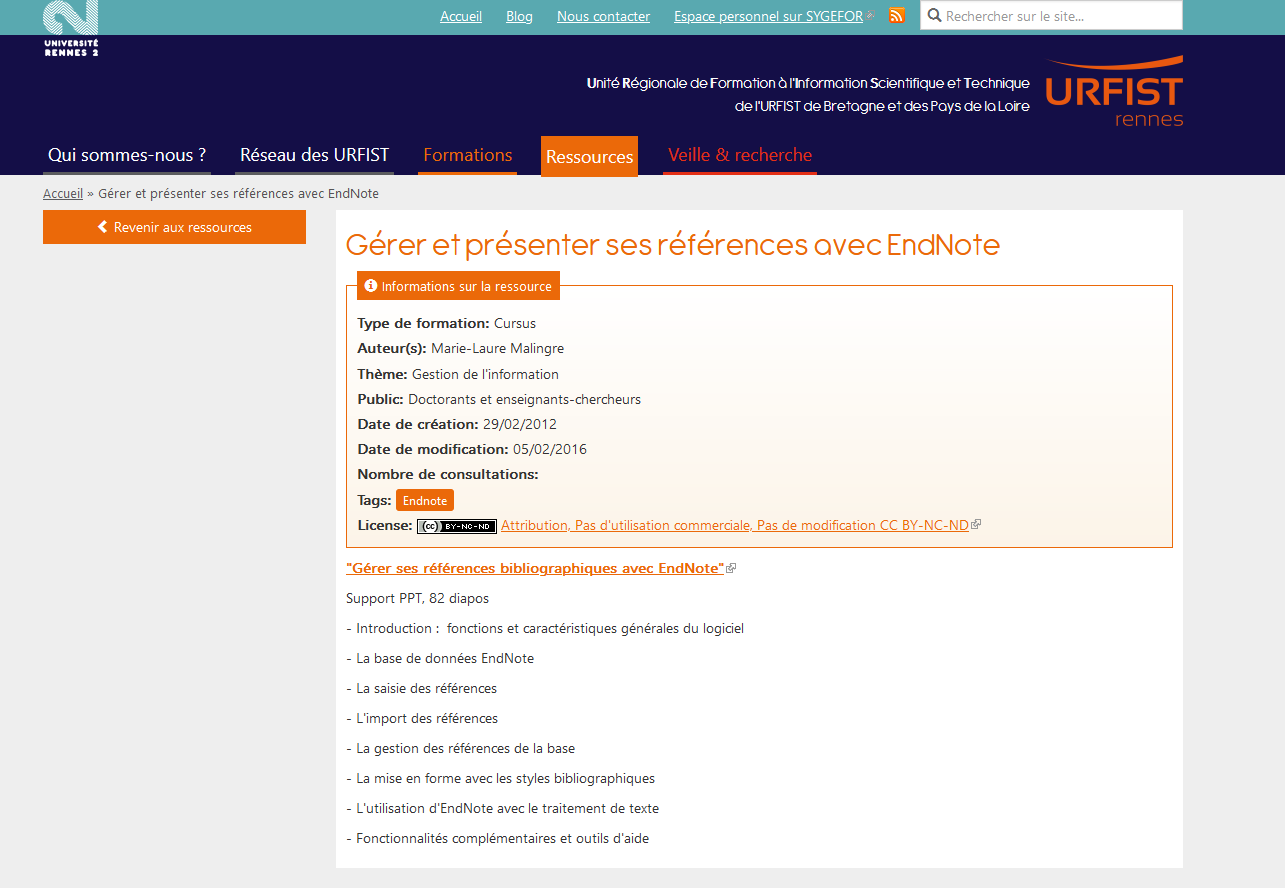Click the Informations sur la ressource header
Screen dimensions: 1285x888
458,286
